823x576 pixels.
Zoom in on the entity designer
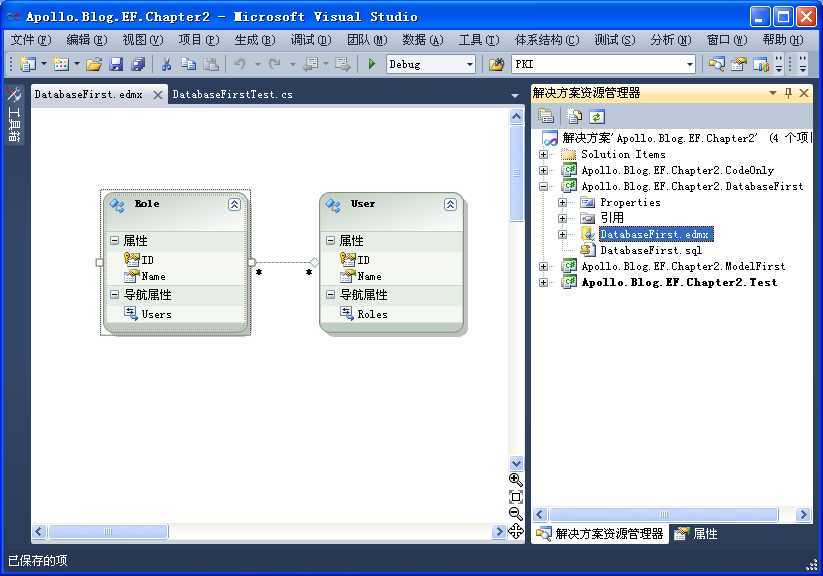pyautogui.click(x=515, y=479)
